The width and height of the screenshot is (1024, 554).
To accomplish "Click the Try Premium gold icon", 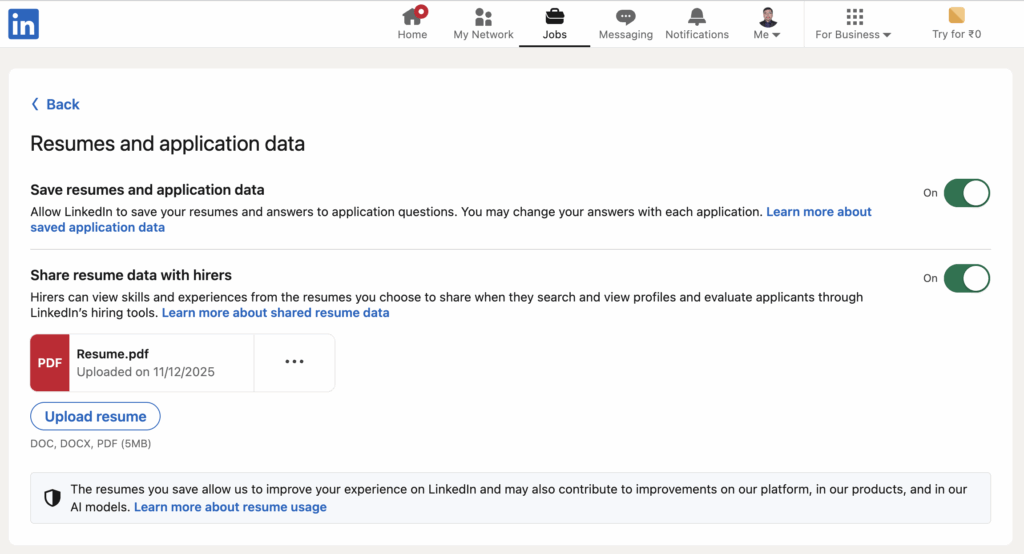I will pos(956,15).
